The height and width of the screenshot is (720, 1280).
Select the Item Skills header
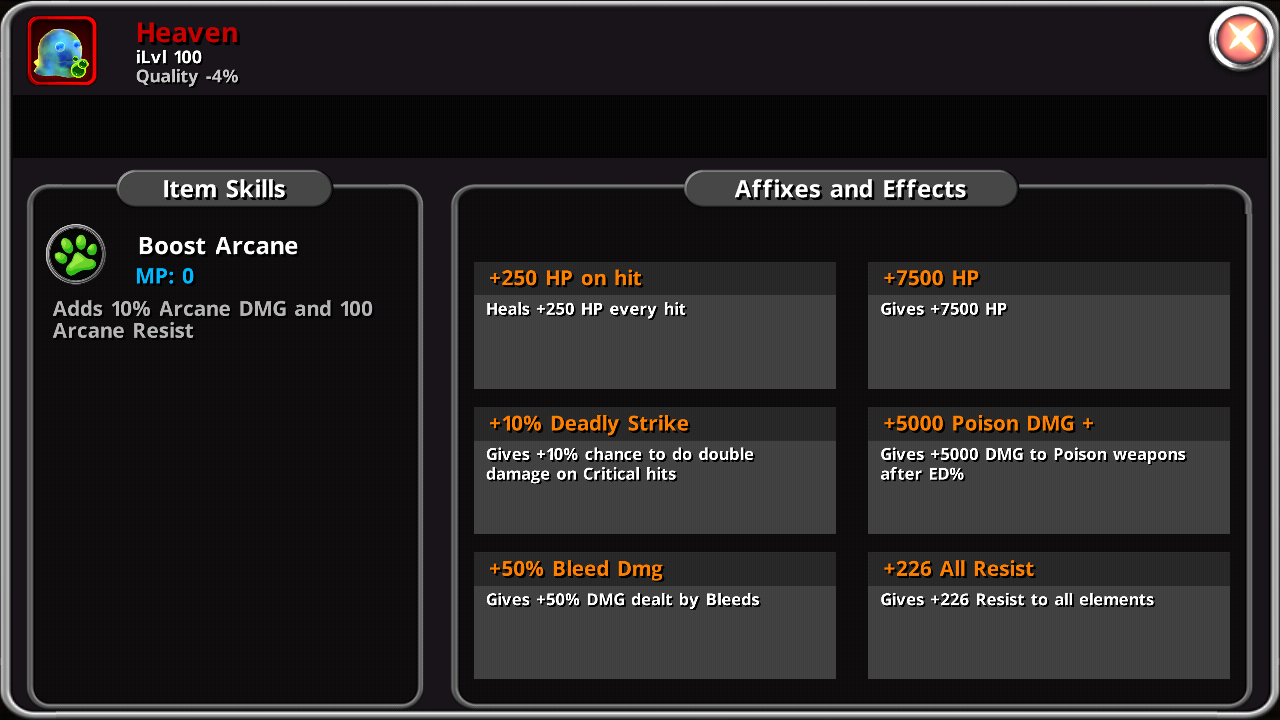pos(224,189)
